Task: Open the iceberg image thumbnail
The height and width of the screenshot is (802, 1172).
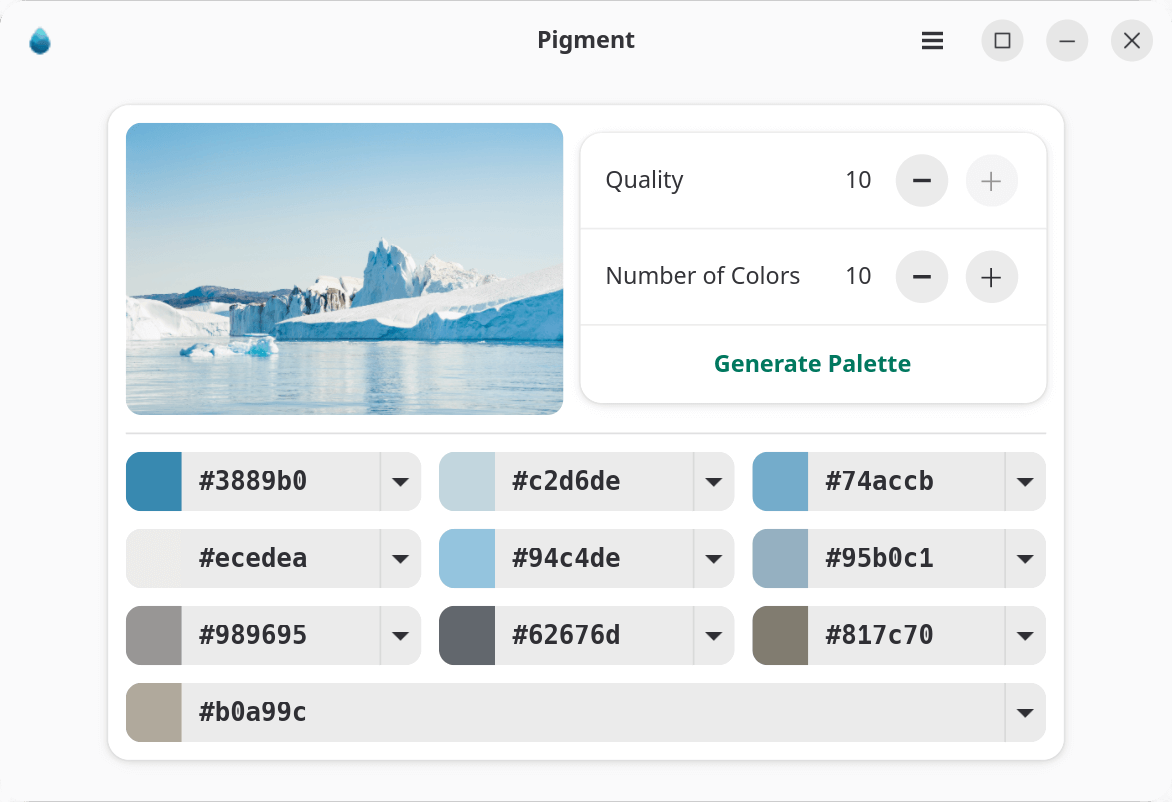Action: (345, 268)
